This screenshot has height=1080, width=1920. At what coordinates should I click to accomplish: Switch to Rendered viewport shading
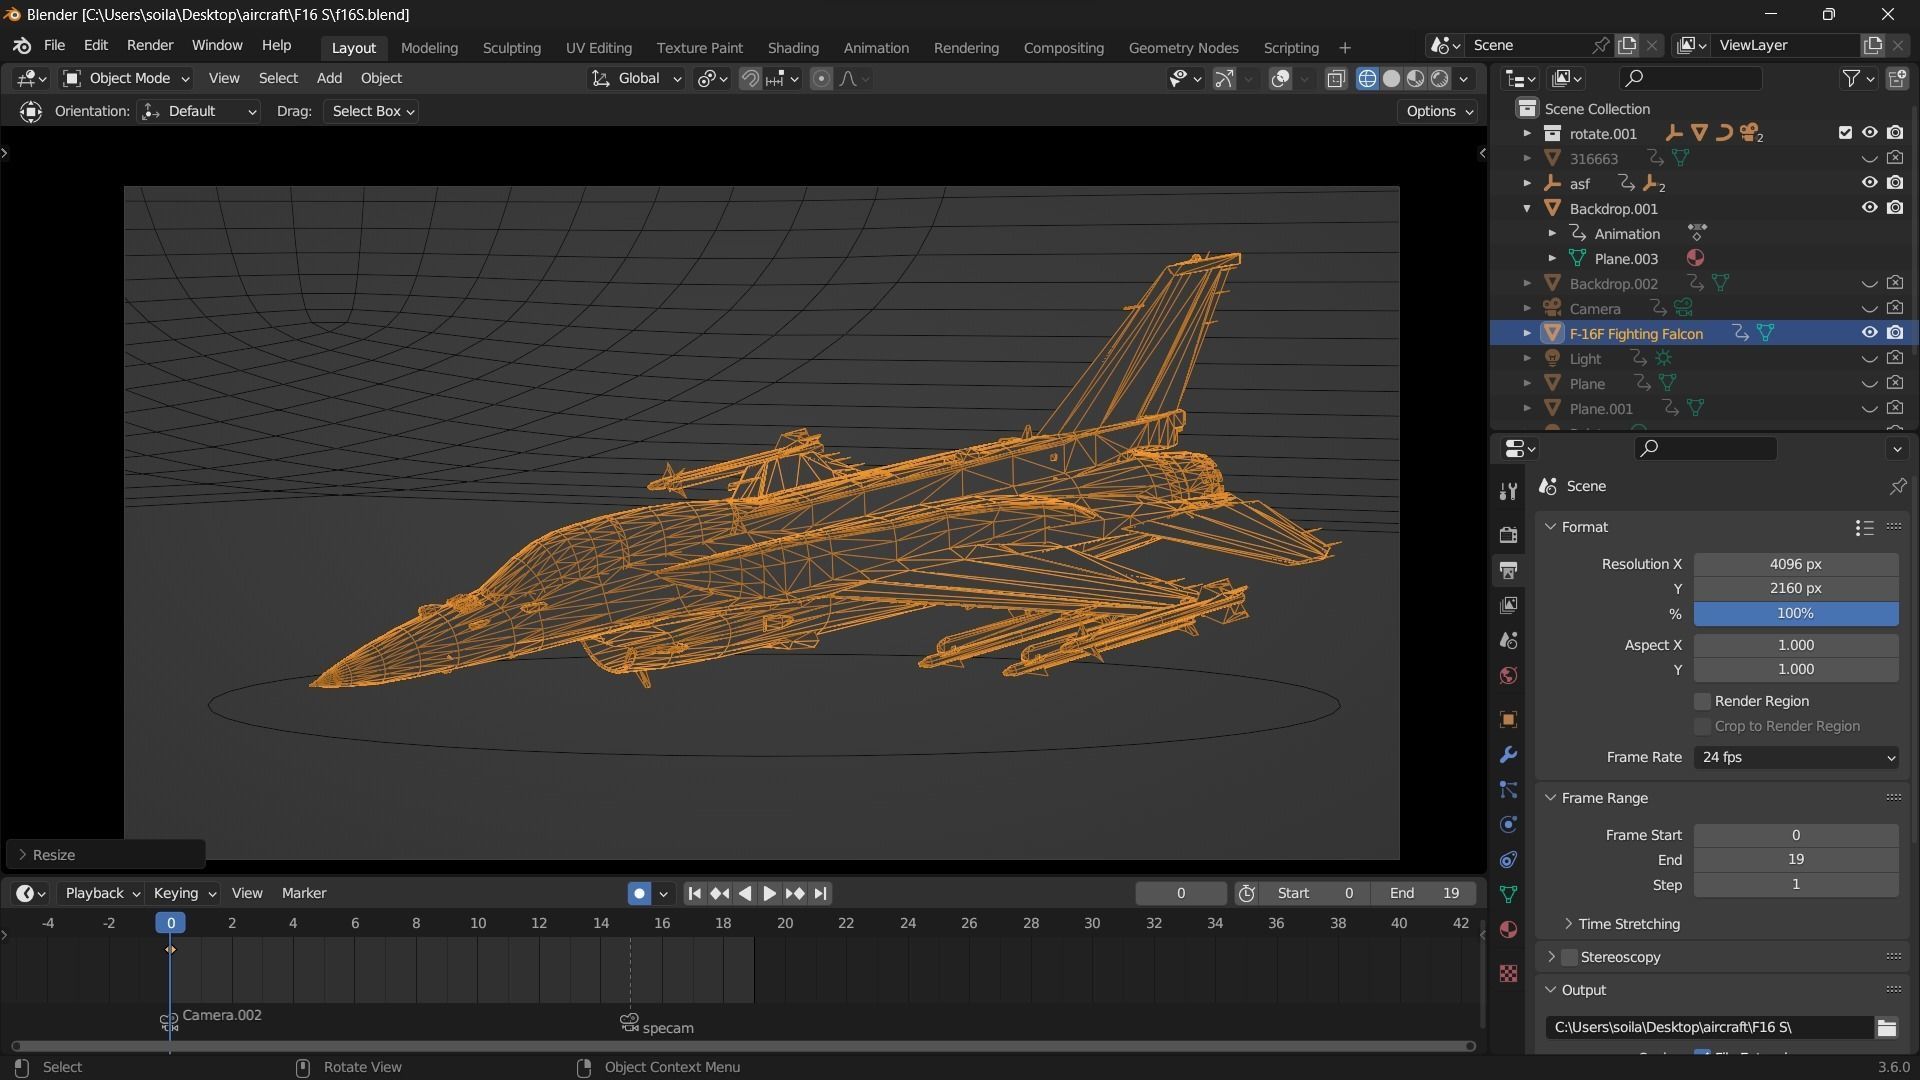(x=1440, y=78)
